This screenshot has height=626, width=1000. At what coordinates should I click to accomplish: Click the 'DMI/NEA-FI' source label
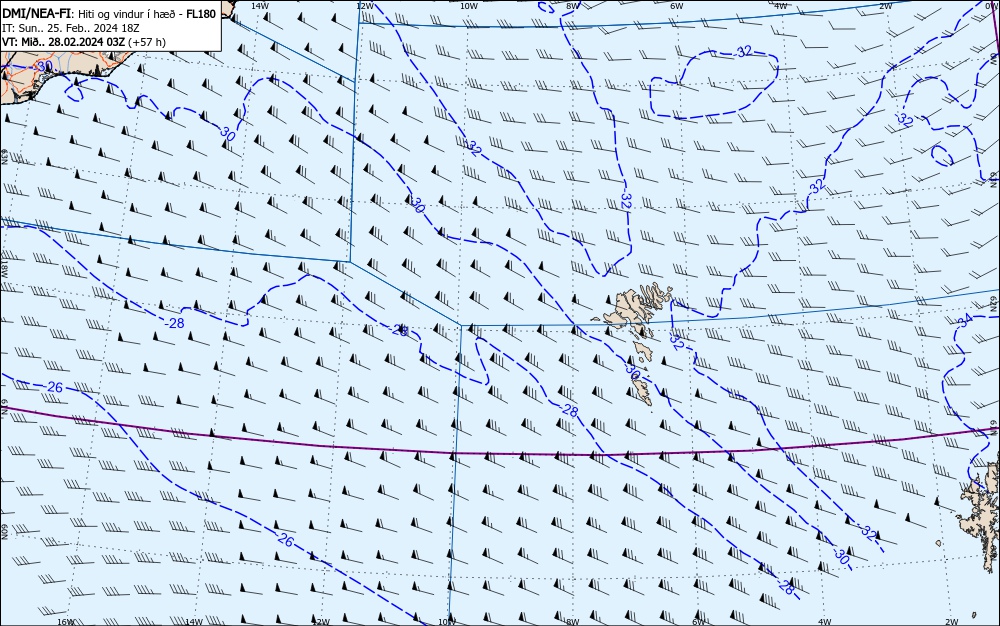[36, 13]
